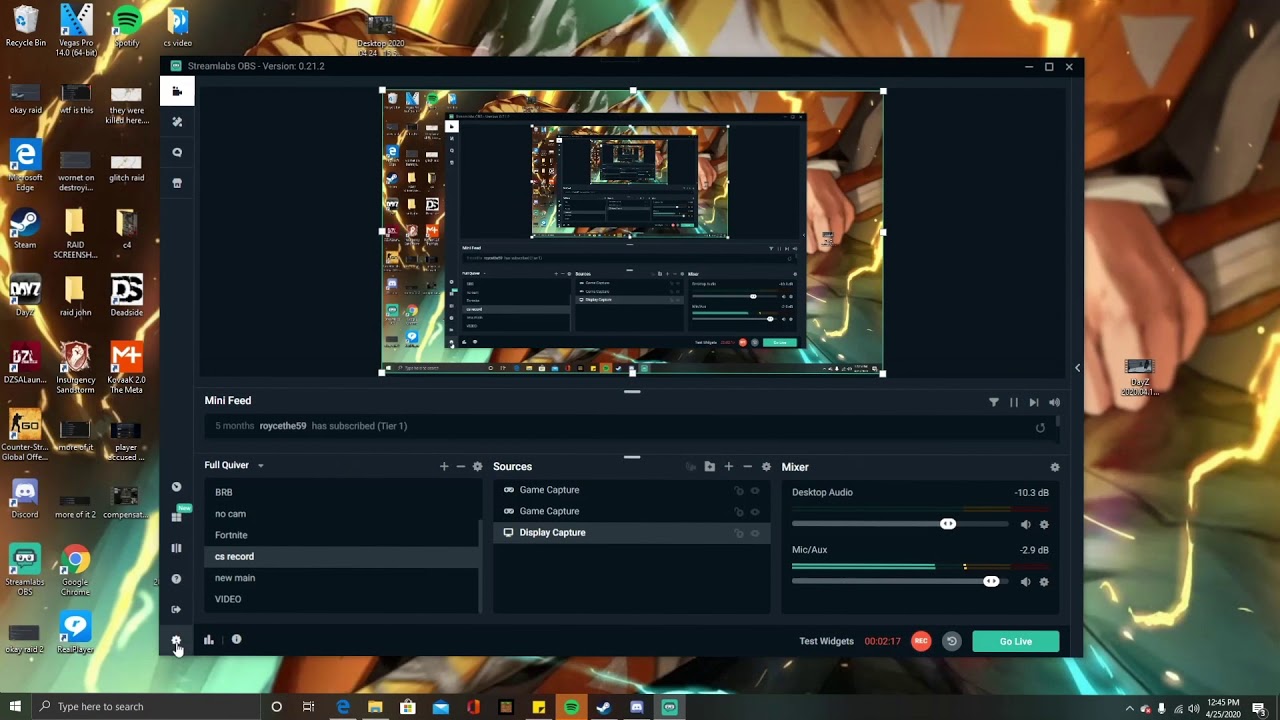Click the Test Widgets button
1280x720 pixels.
point(826,641)
